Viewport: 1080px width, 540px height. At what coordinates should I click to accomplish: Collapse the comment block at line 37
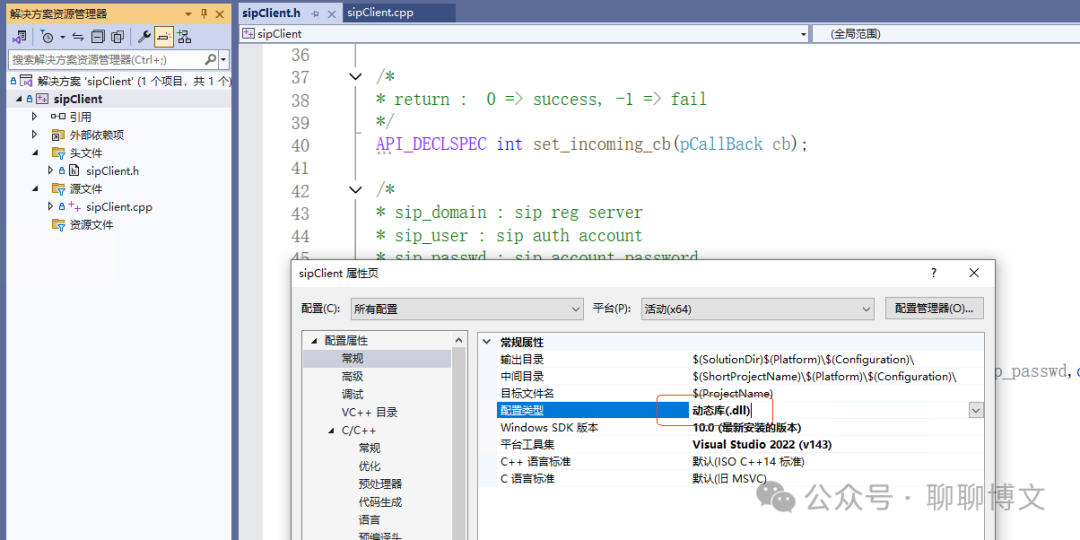pyautogui.click(x=355, y=77)
